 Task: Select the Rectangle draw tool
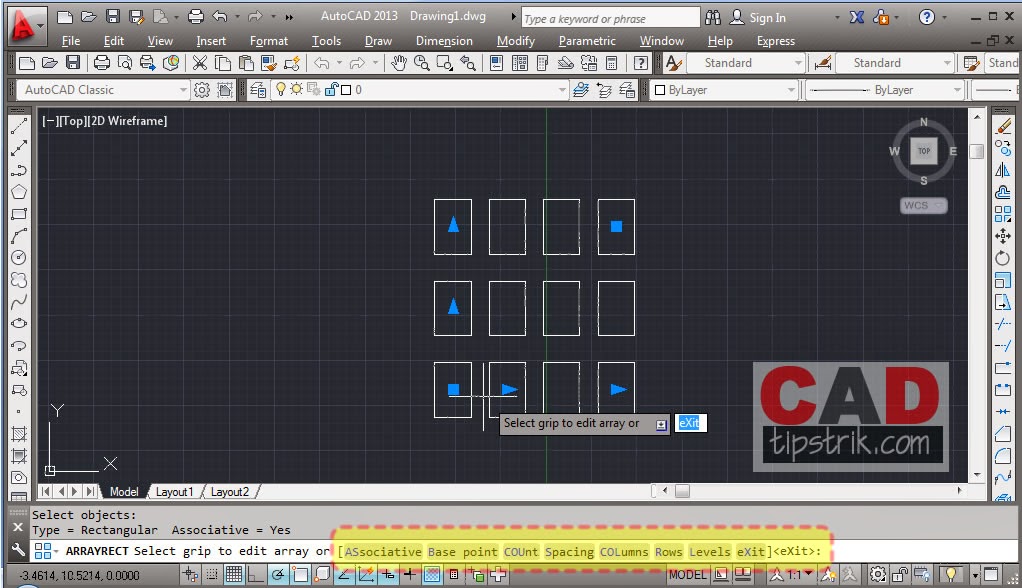19,214
